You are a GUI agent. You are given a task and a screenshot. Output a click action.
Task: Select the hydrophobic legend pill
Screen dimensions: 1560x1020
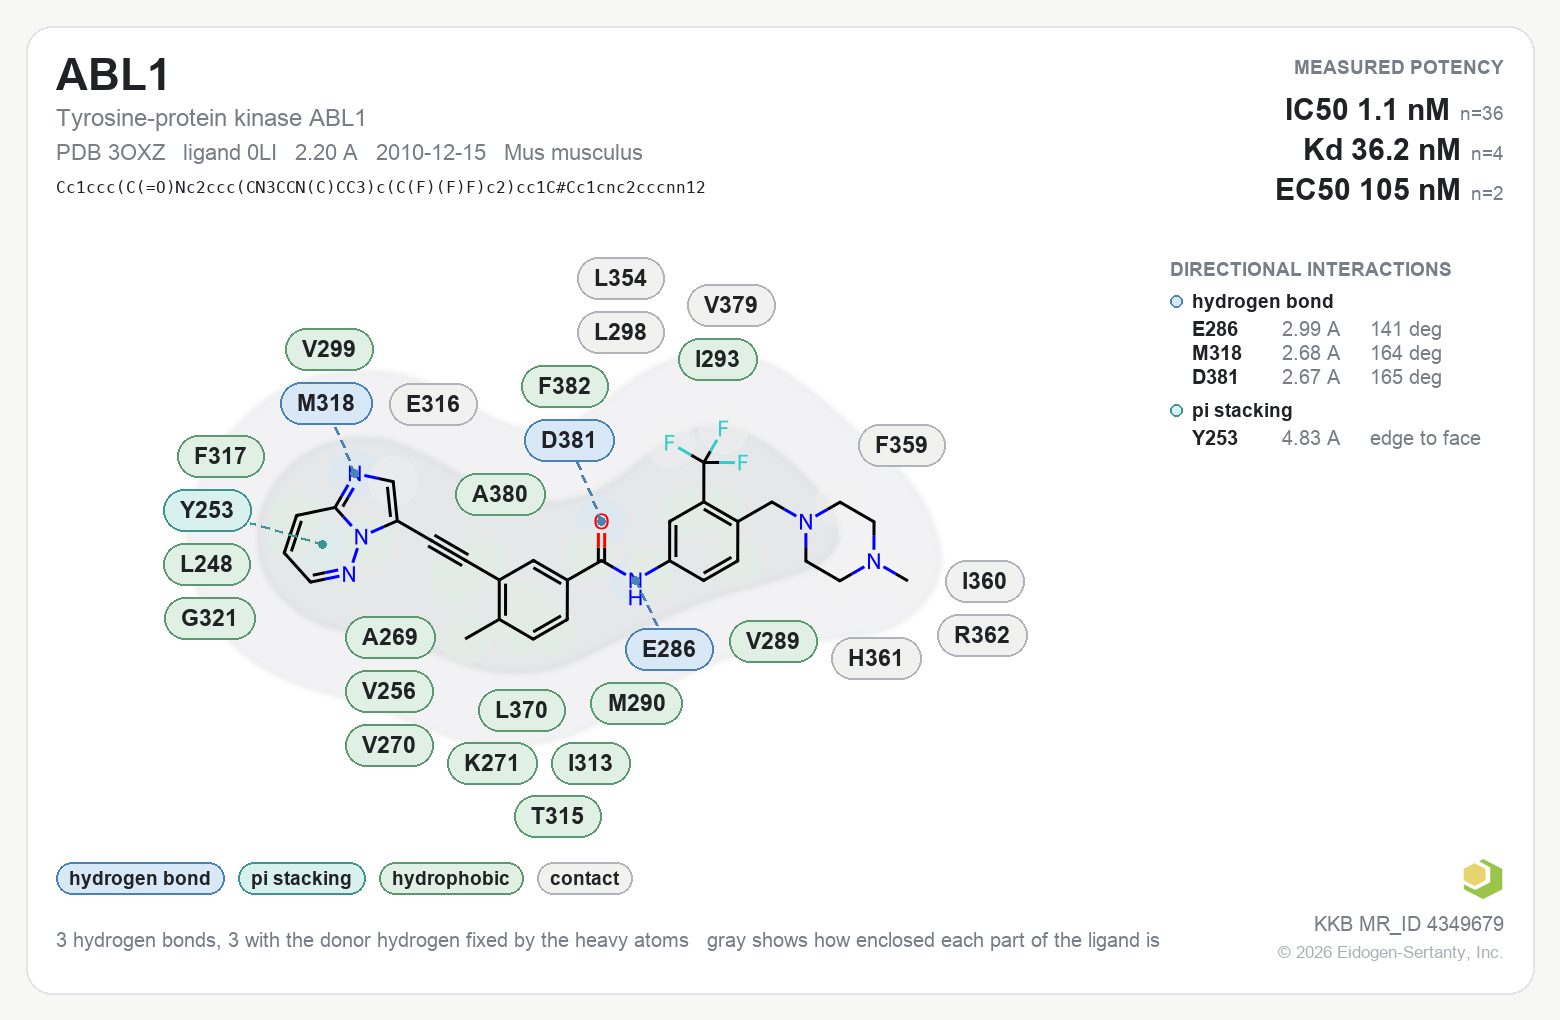(451, 878)
